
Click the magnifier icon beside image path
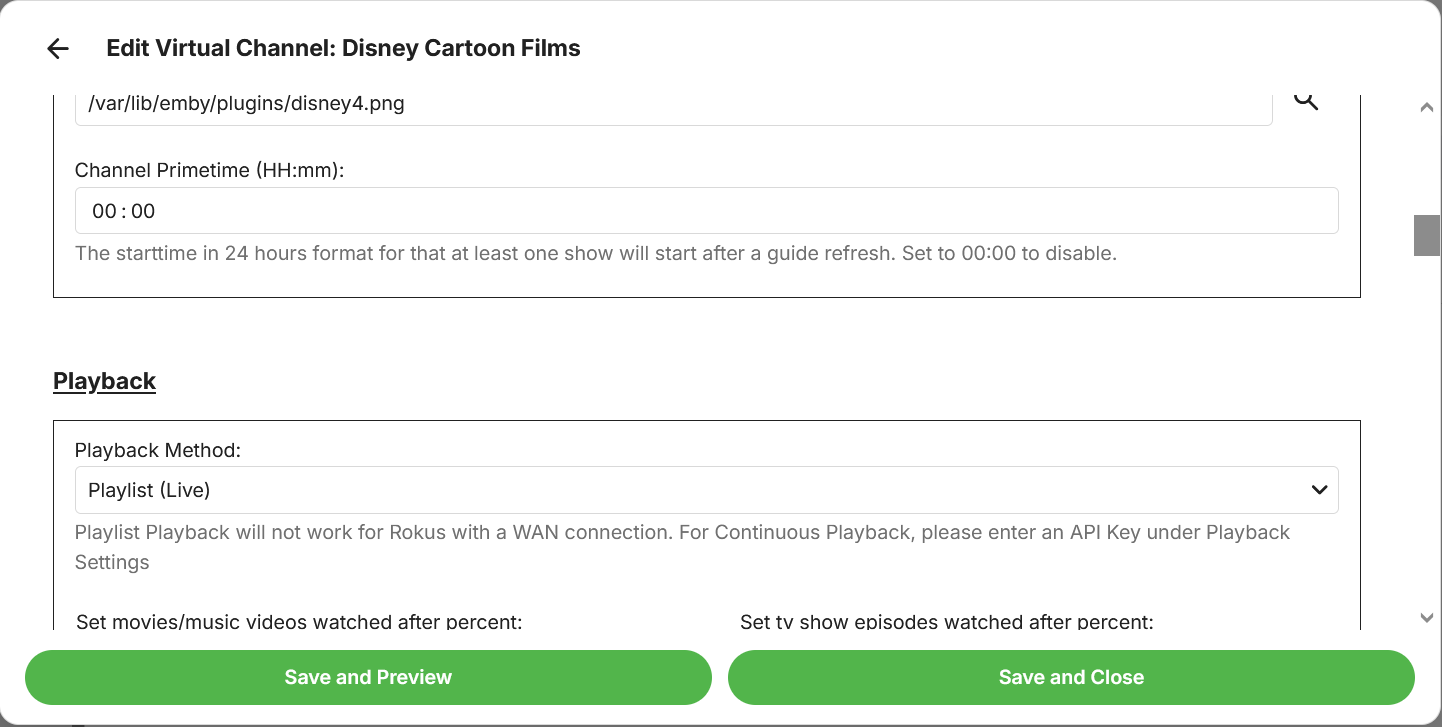point(1306,100)
